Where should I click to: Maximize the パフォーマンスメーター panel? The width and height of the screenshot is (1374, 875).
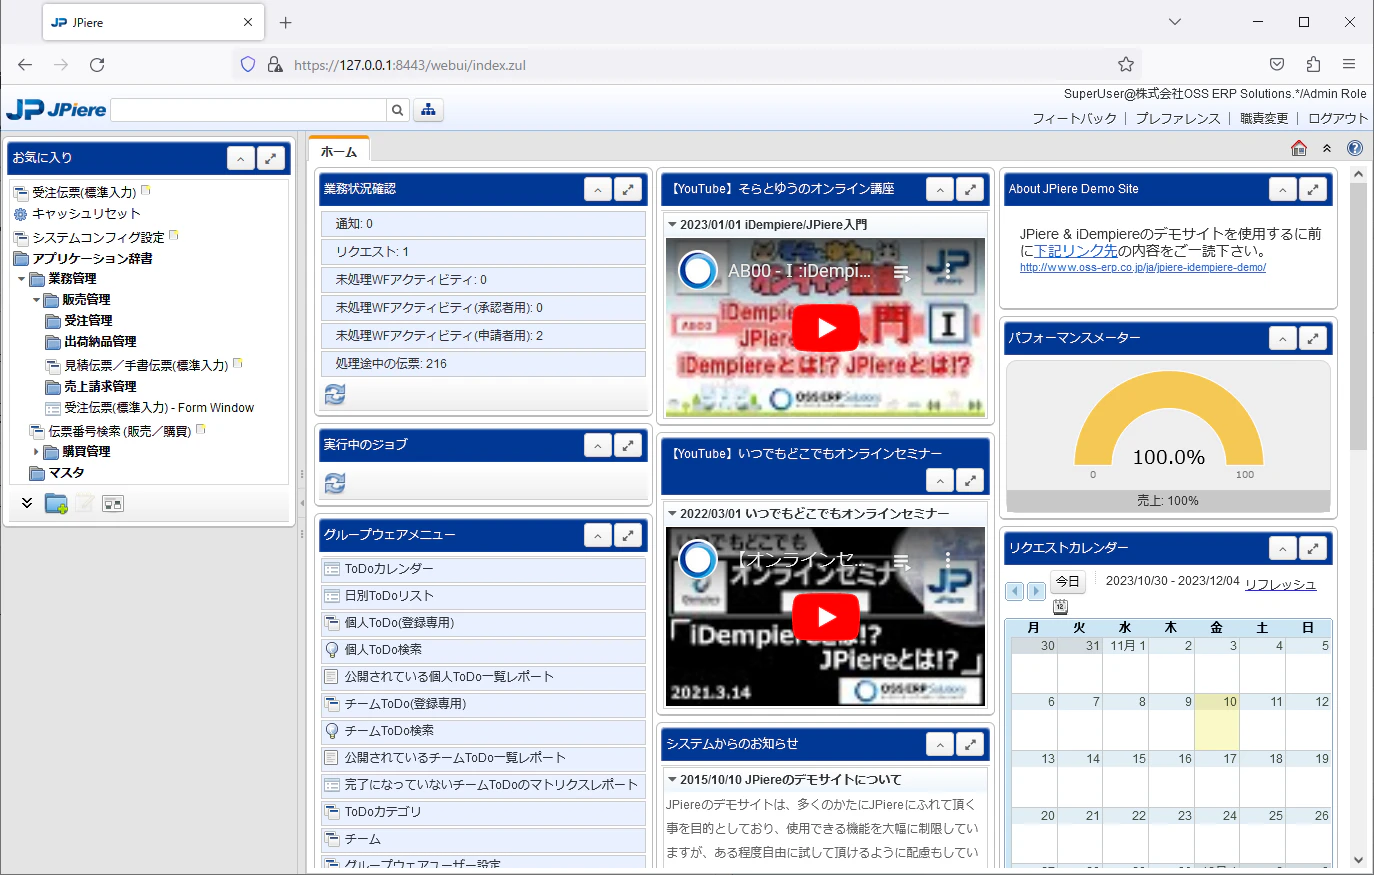(x=1313, y=339)
